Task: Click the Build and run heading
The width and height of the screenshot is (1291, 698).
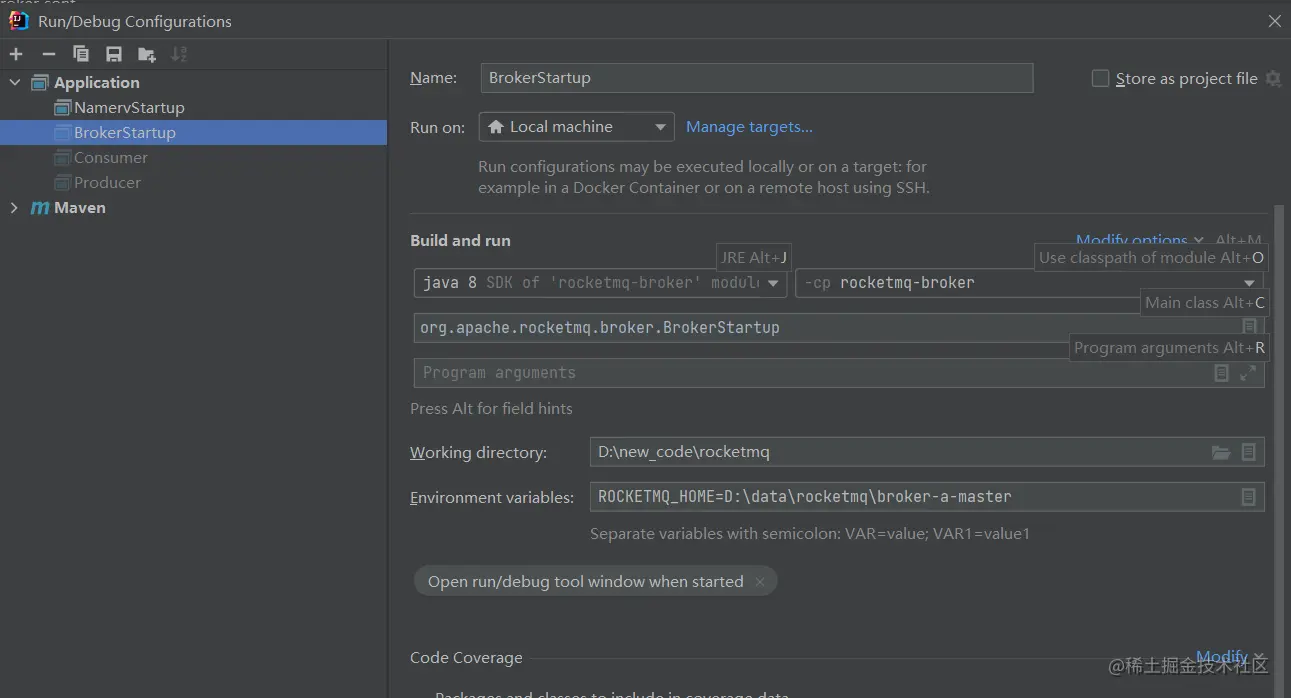Action: coord(460,241)
